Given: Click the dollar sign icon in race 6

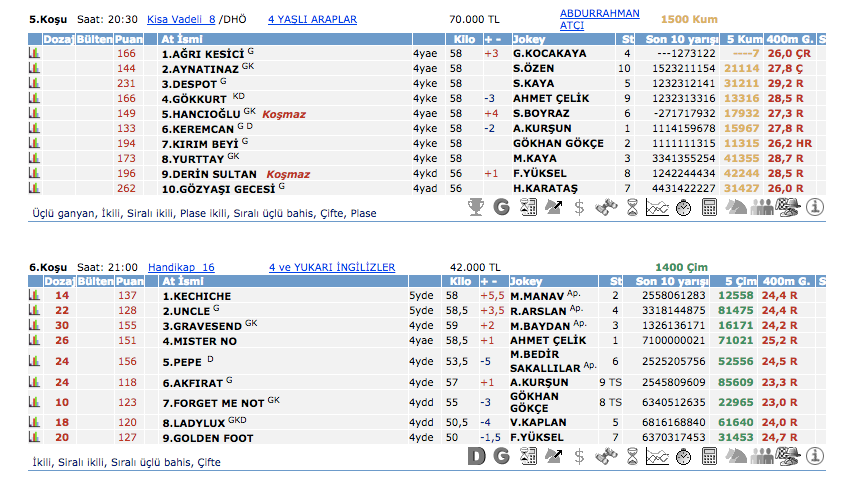Looking at the screenshot, I should point(580,456).
